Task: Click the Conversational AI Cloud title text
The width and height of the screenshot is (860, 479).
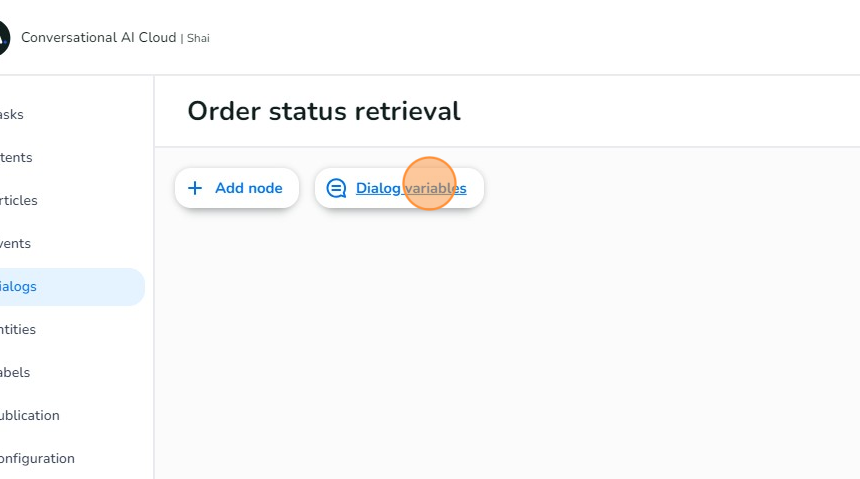Action: [x=98, y=38]
